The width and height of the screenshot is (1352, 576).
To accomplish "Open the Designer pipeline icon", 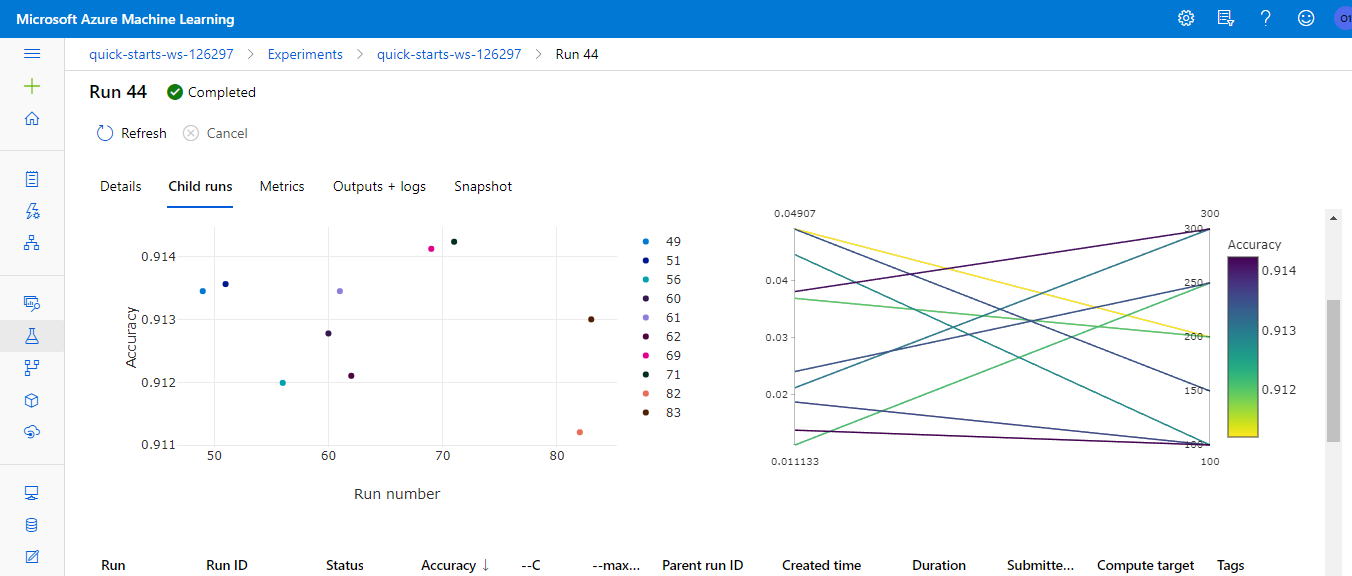I will point(33,243).
